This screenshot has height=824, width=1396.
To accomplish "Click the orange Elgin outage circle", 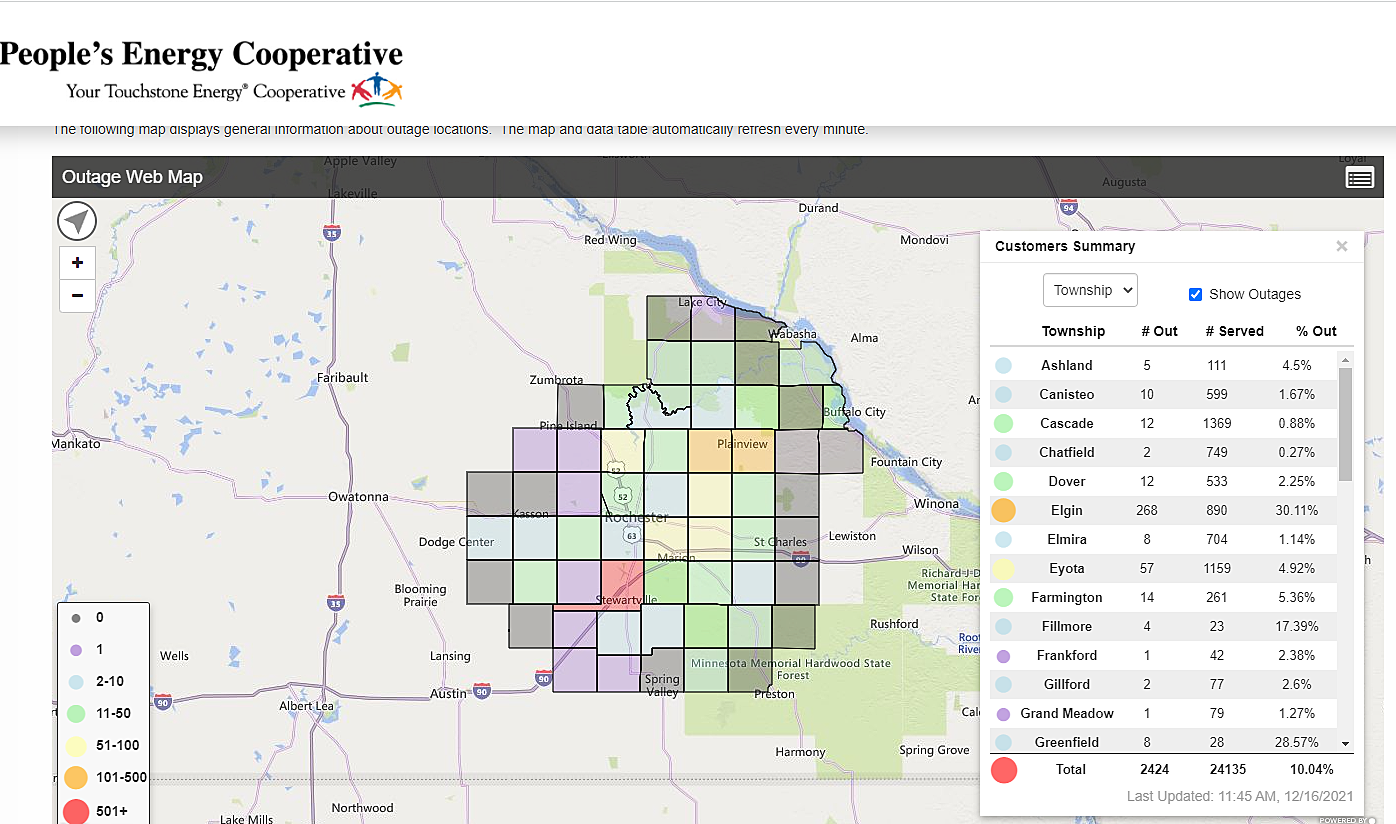I will tap(1003, 510).
